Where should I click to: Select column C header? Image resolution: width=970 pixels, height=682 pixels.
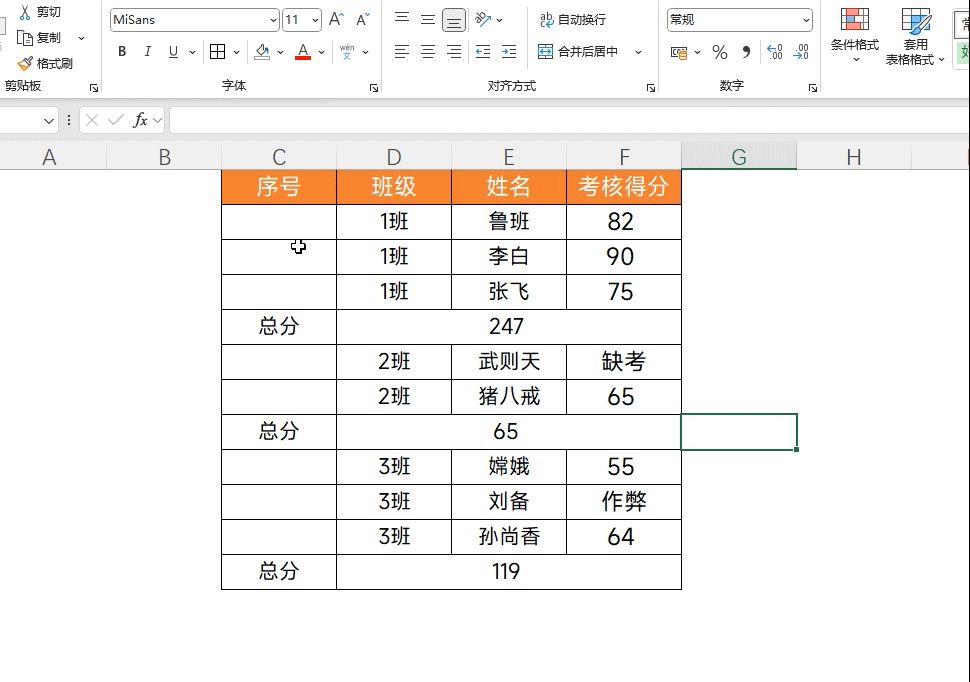pos(279,157)
